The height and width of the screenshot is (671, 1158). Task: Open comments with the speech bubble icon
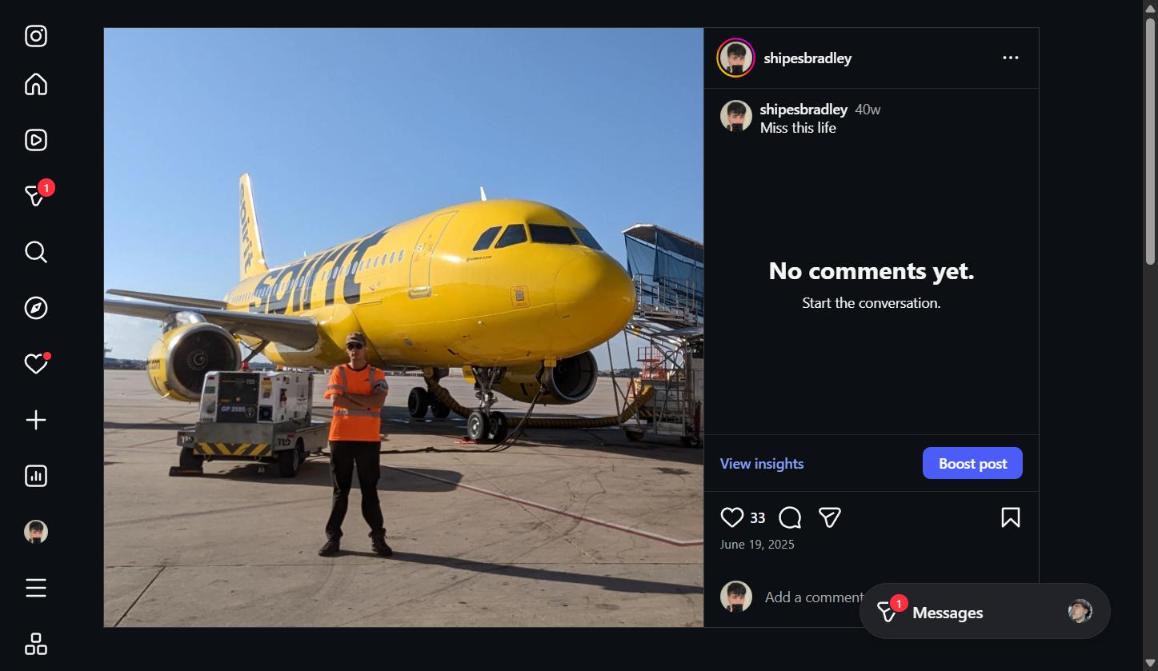[789, 517]
